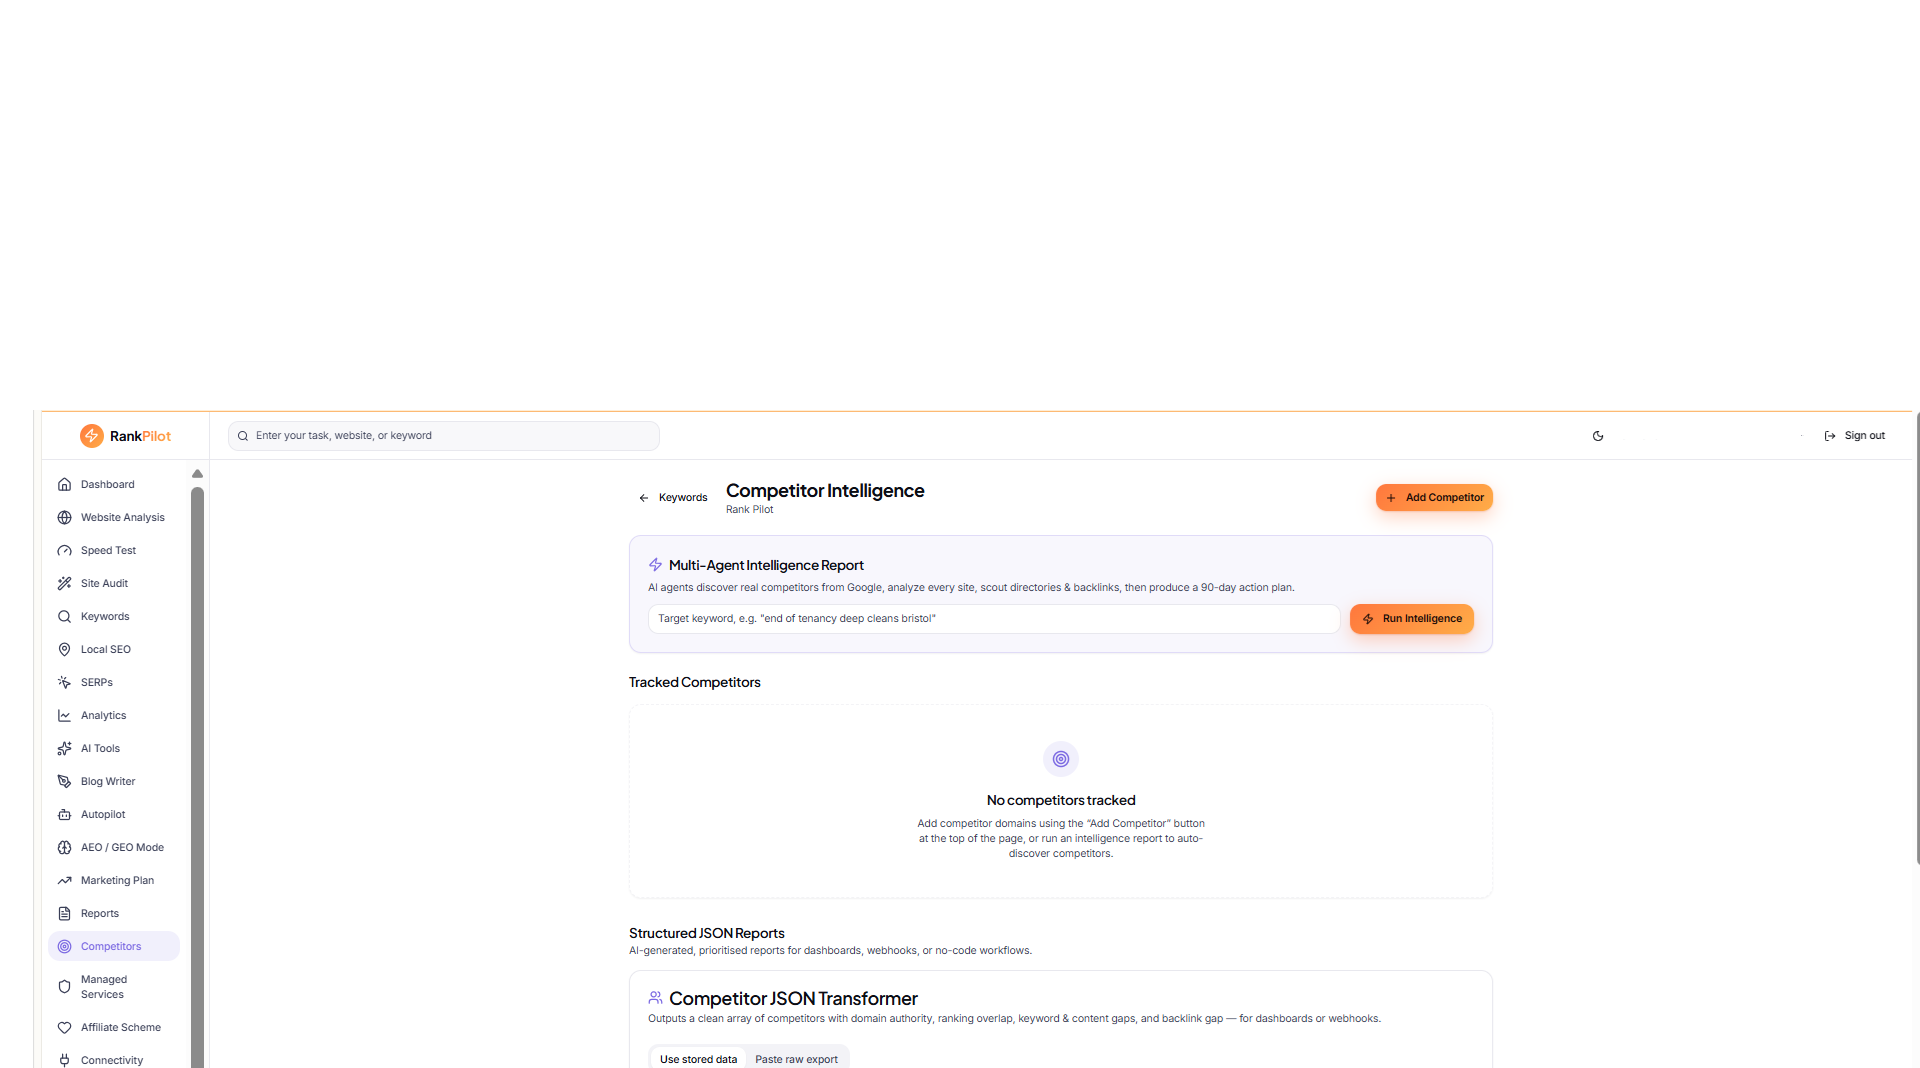
Task: Focus the Target keyword input field
Action: 994,619
